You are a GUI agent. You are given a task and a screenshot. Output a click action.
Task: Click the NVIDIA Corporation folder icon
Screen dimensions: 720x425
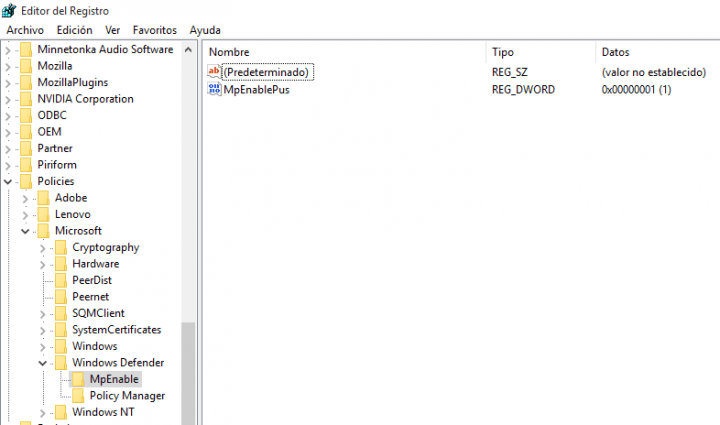click(26, 99)
